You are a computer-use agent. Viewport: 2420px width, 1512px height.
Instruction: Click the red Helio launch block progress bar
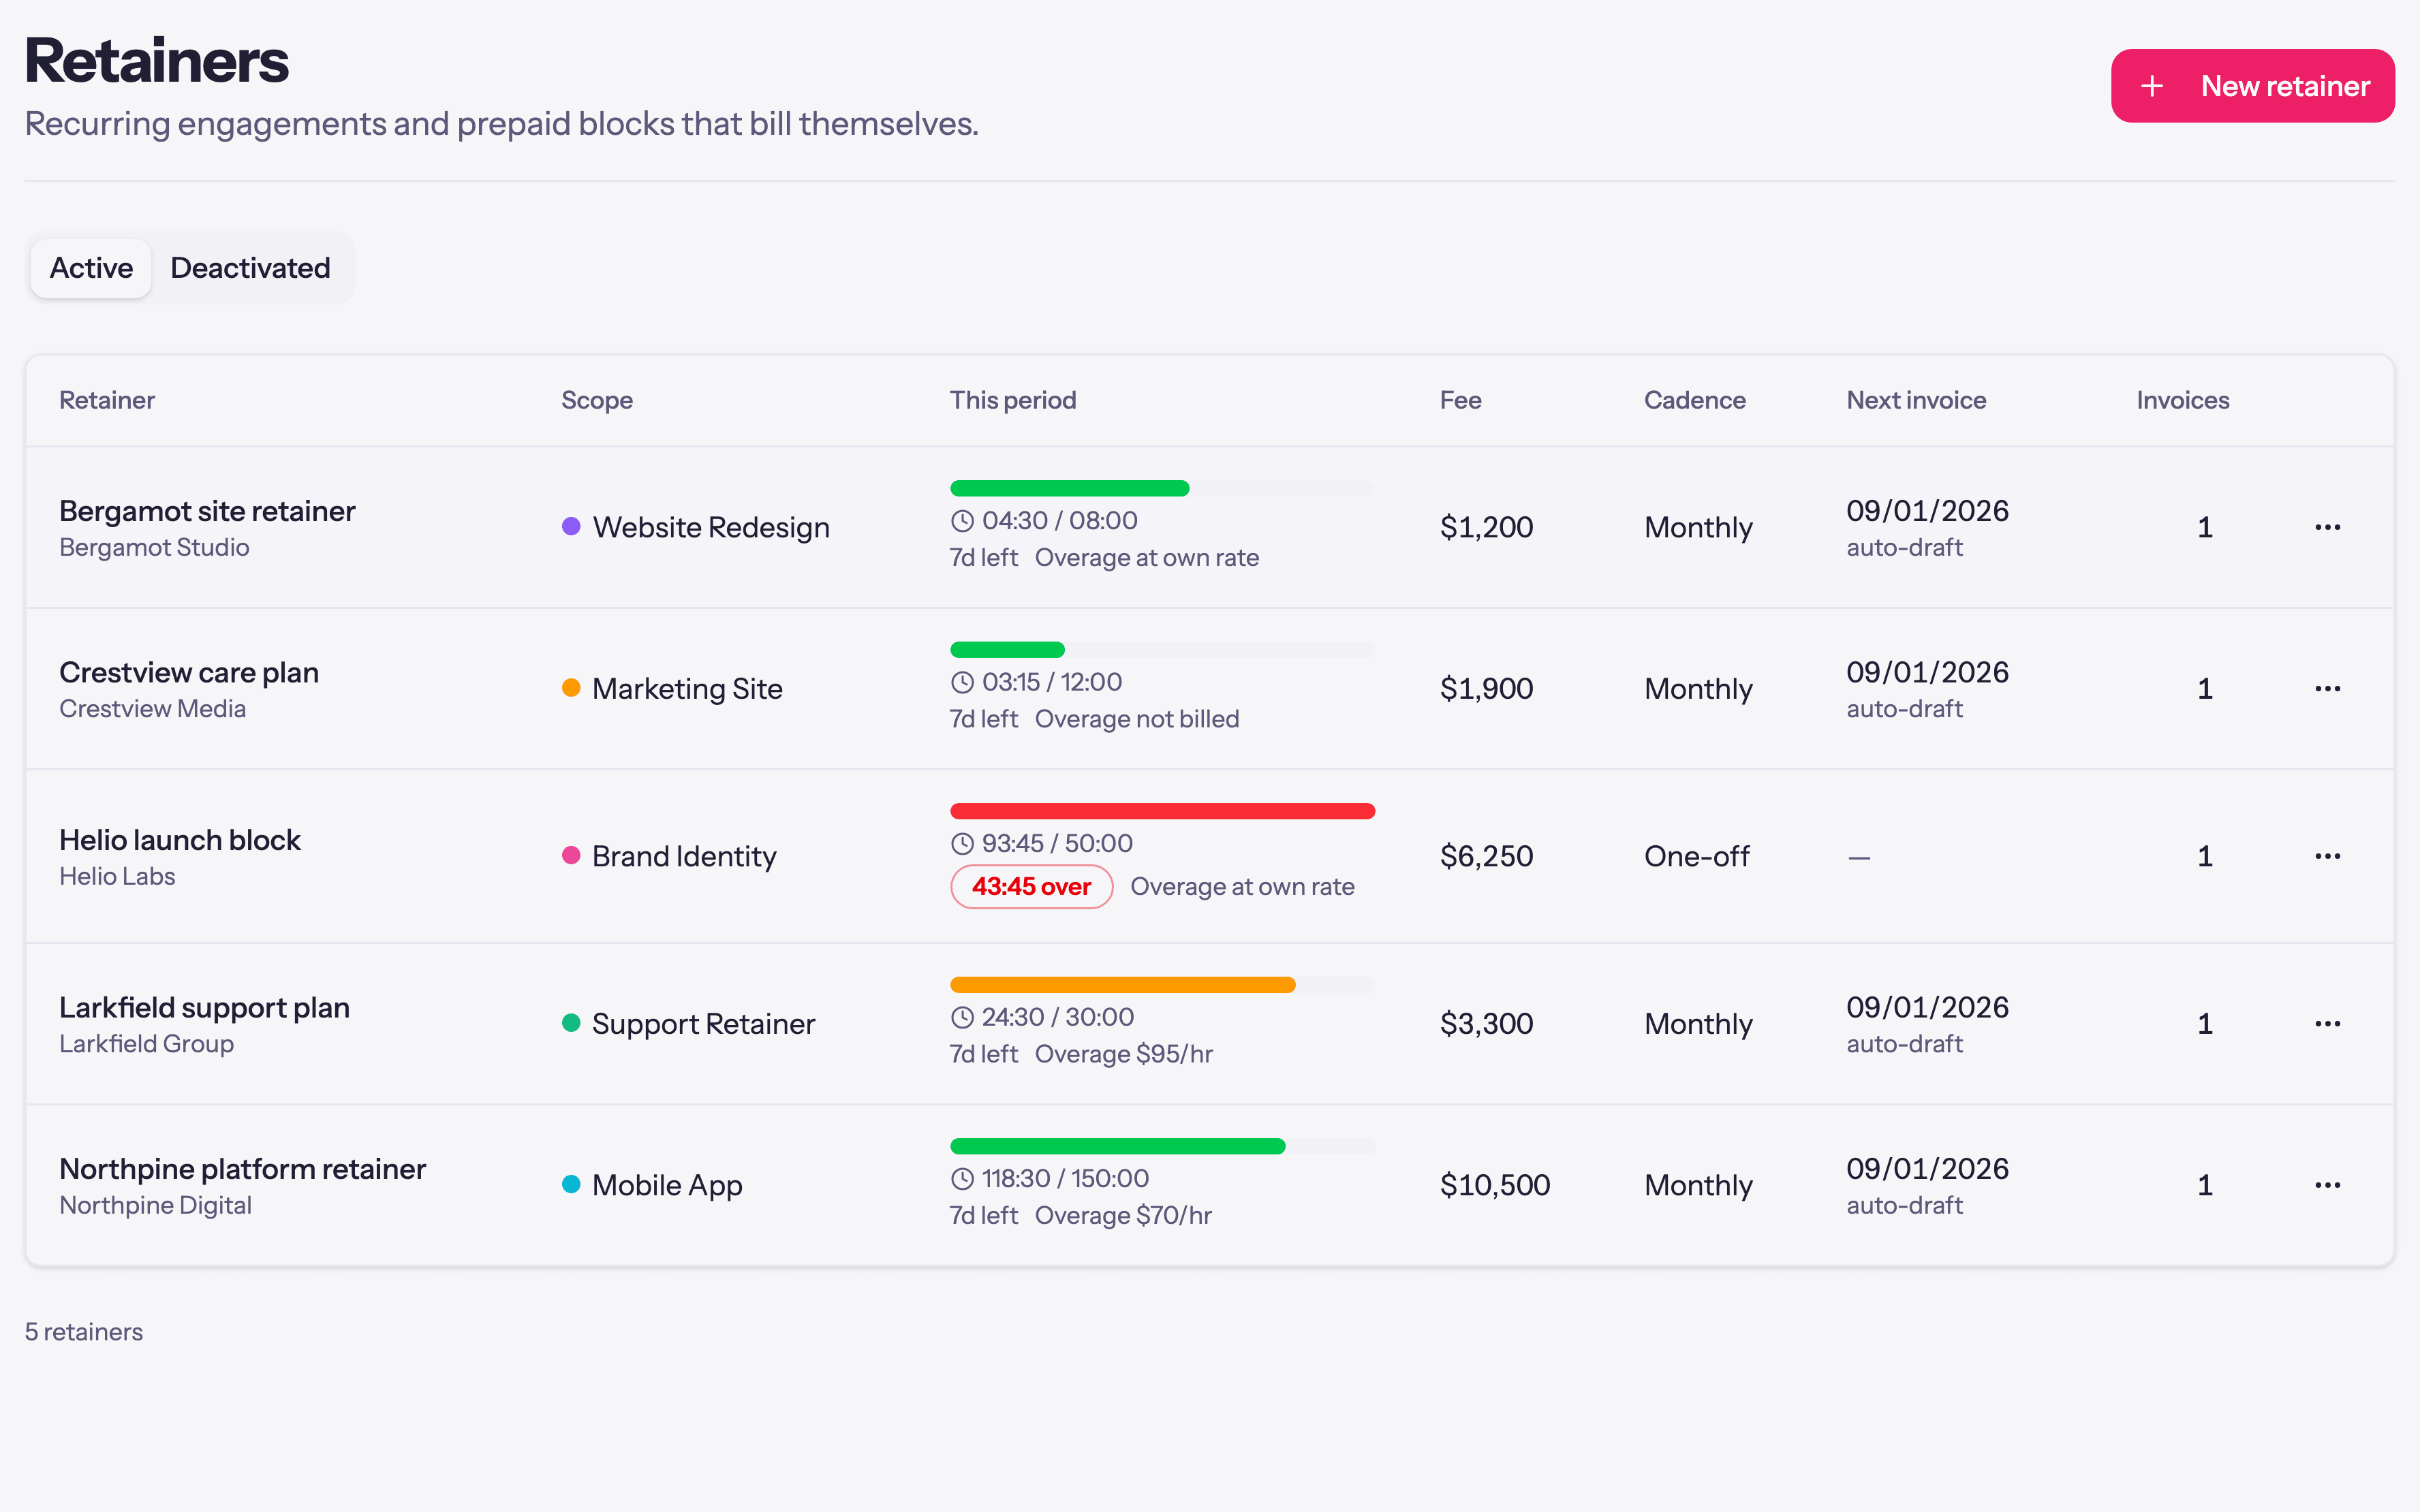click(1162, 811)
